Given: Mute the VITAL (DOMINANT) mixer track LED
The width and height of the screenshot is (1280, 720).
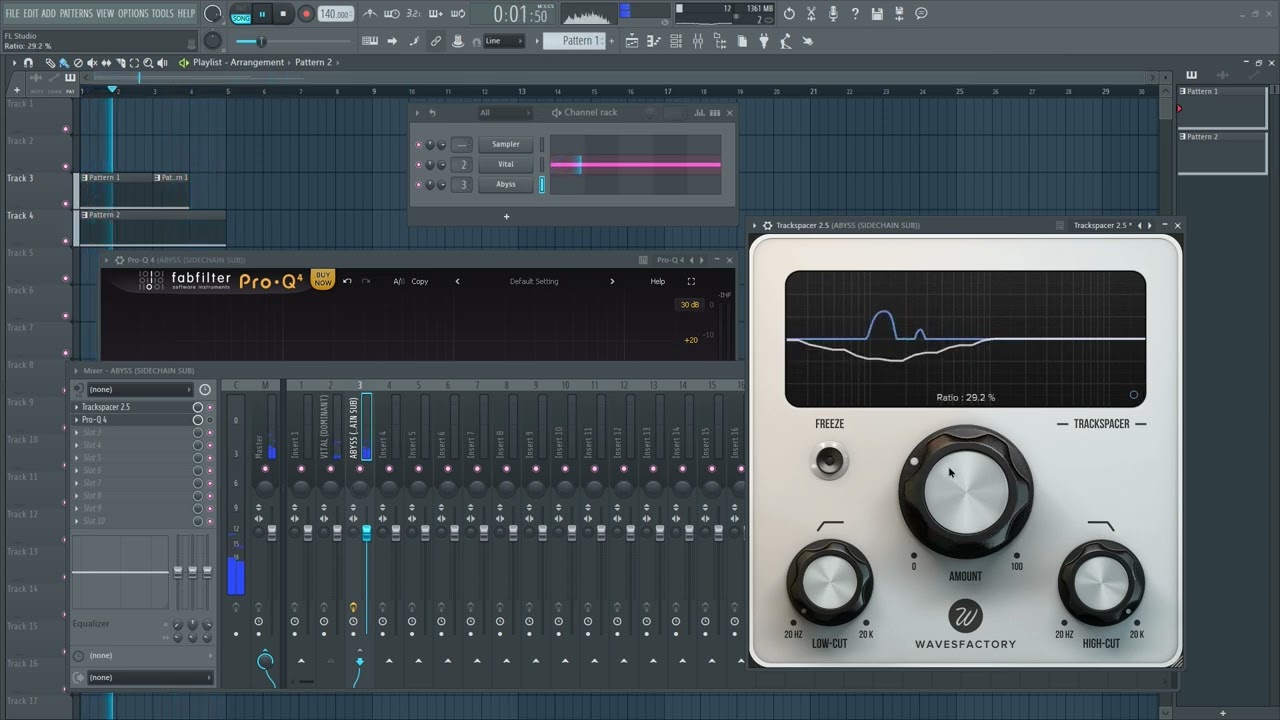Looking at the screenshot, I should point(330,468).
